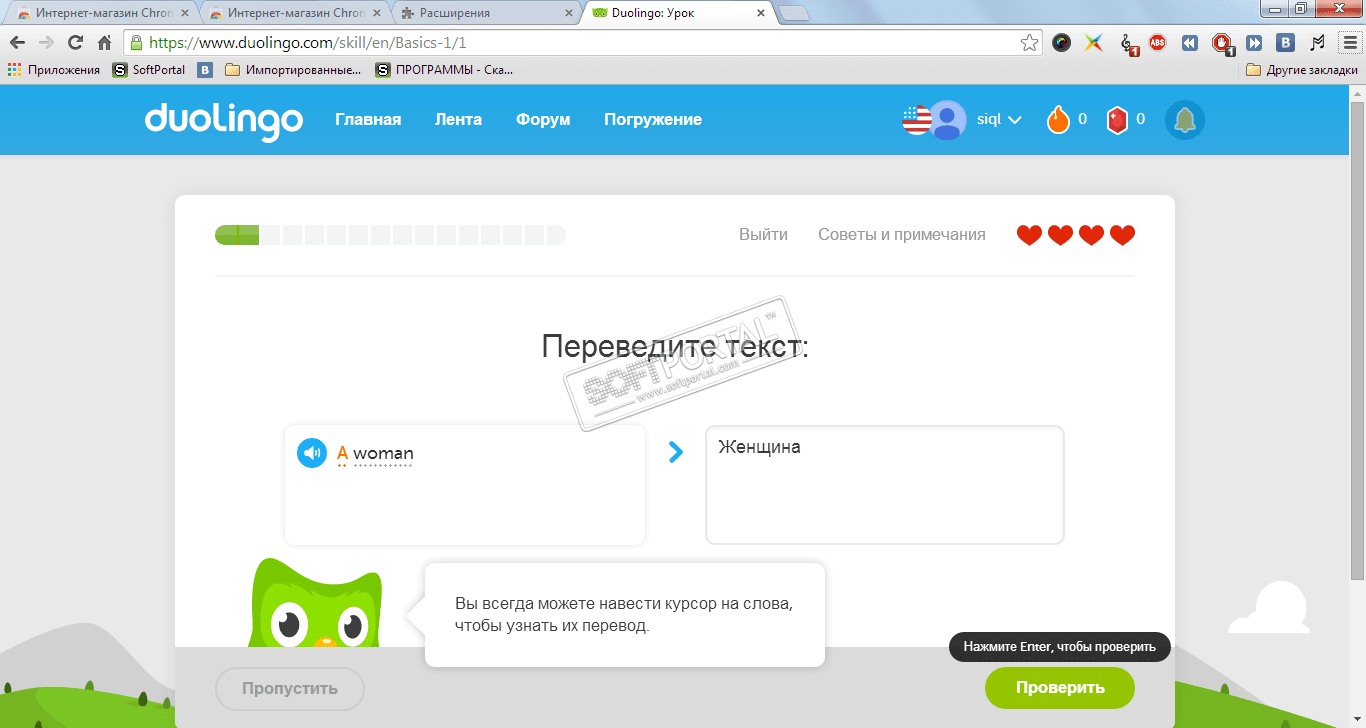This screenshot has height=728, width=1366.
Task: Click the user avatar picture
Action: coord(948,120)
